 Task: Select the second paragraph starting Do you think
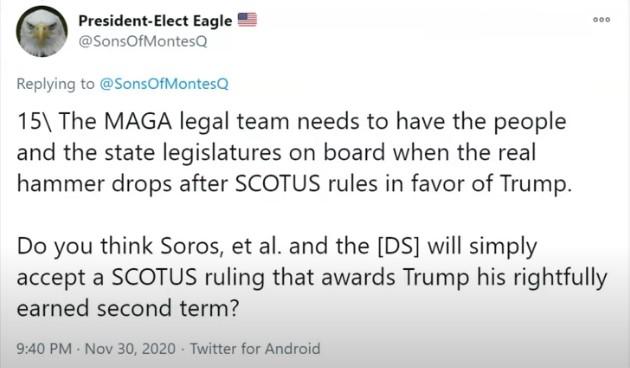tap(312, 277)
